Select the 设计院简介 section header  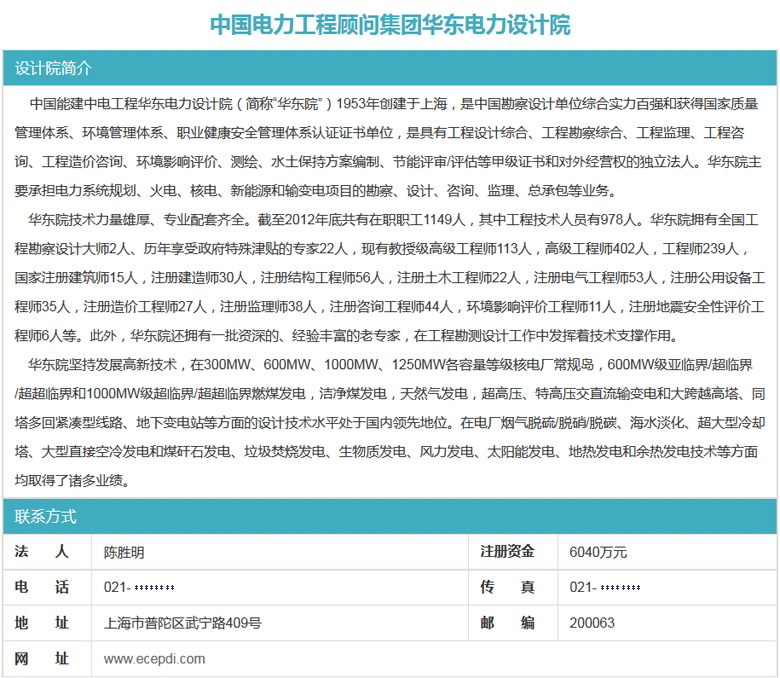(x=390, y=68)
